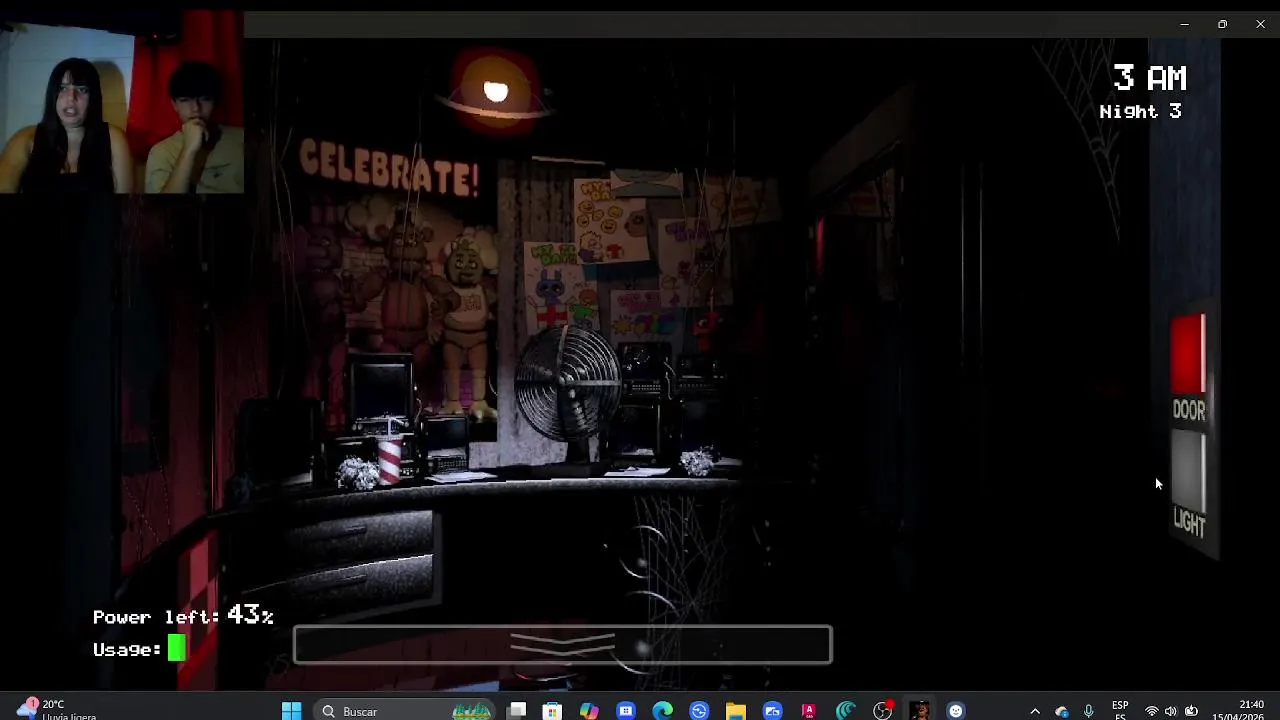Open the camera monitor flip bar
This screenshot has width=1280, height=720.
click(x=562, y=645)
